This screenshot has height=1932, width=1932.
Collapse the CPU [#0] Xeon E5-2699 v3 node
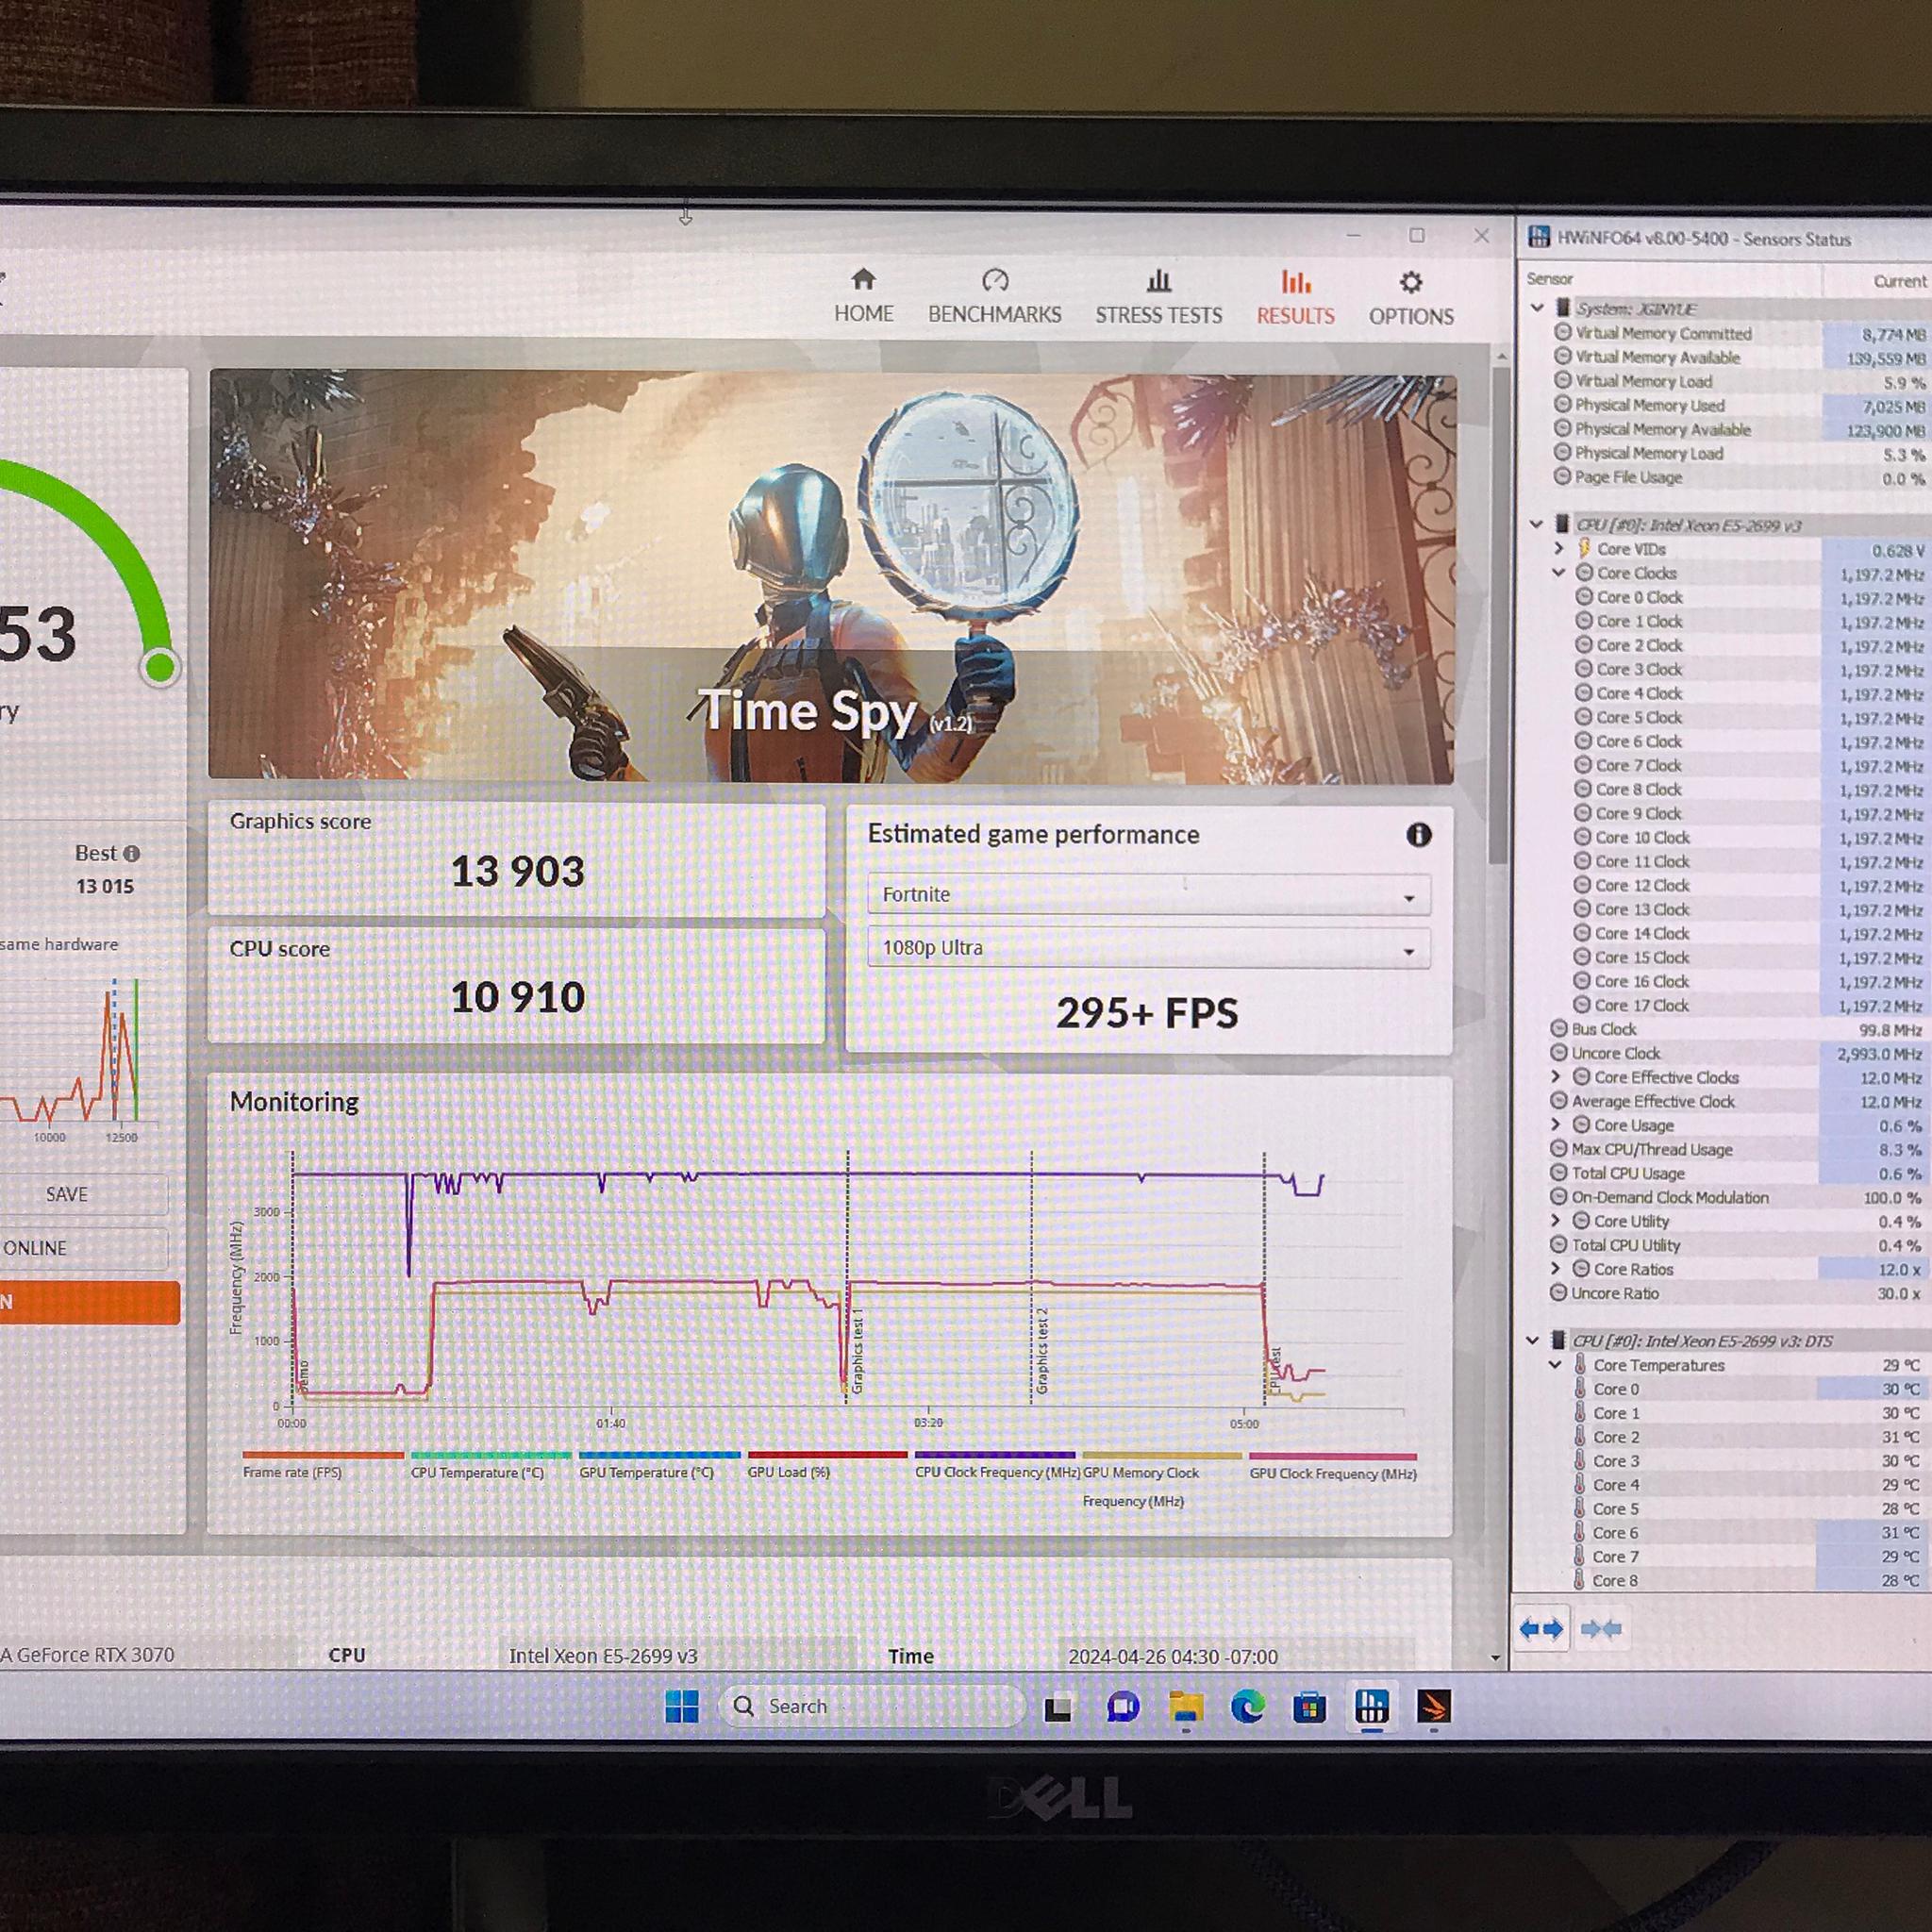tap(1537, 524)
